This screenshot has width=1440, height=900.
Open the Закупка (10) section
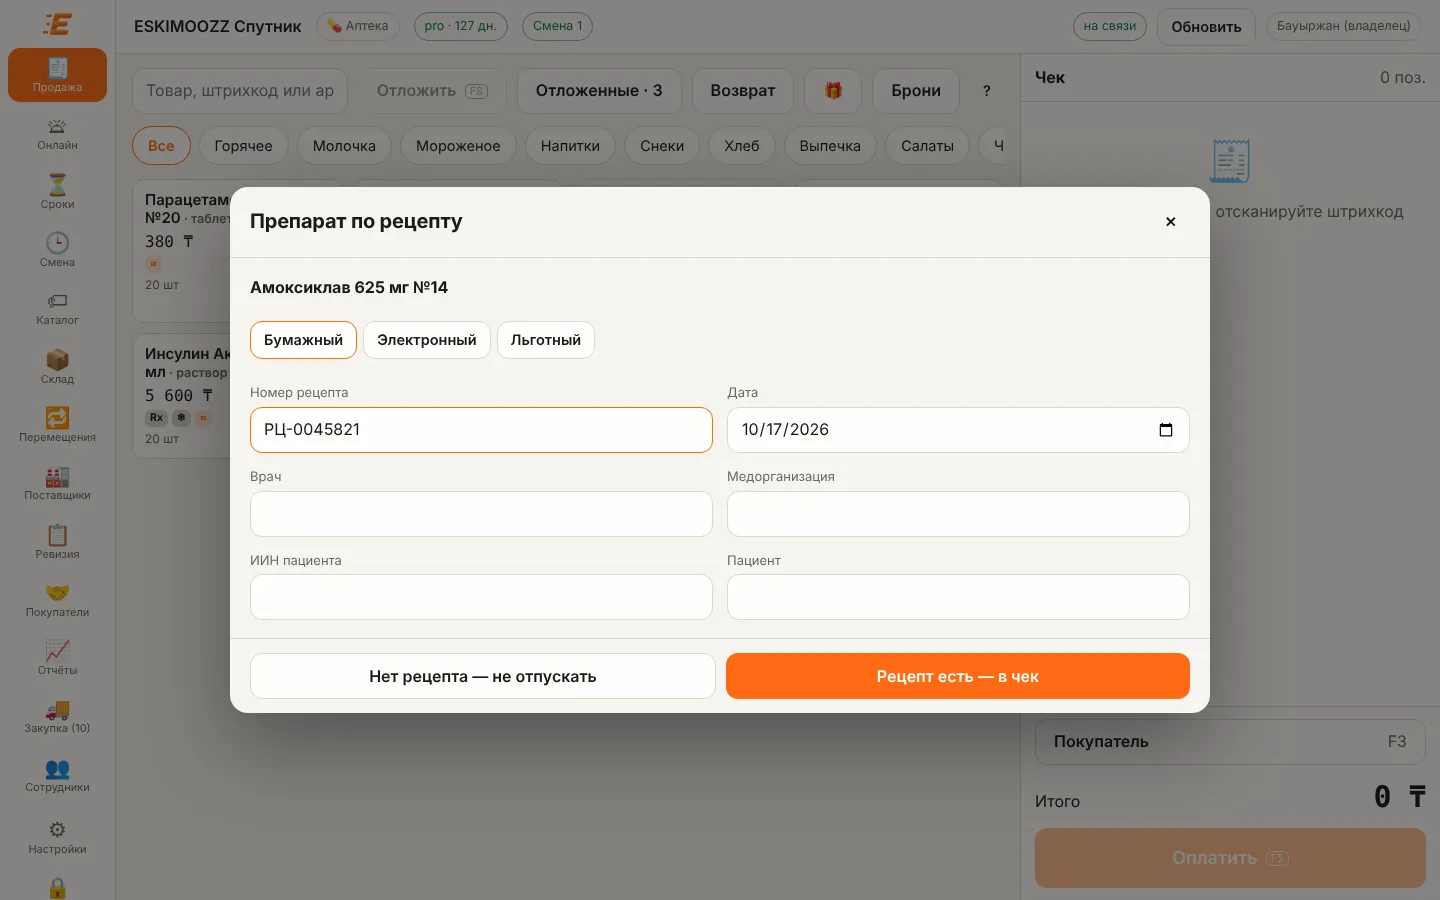(57, 717)
